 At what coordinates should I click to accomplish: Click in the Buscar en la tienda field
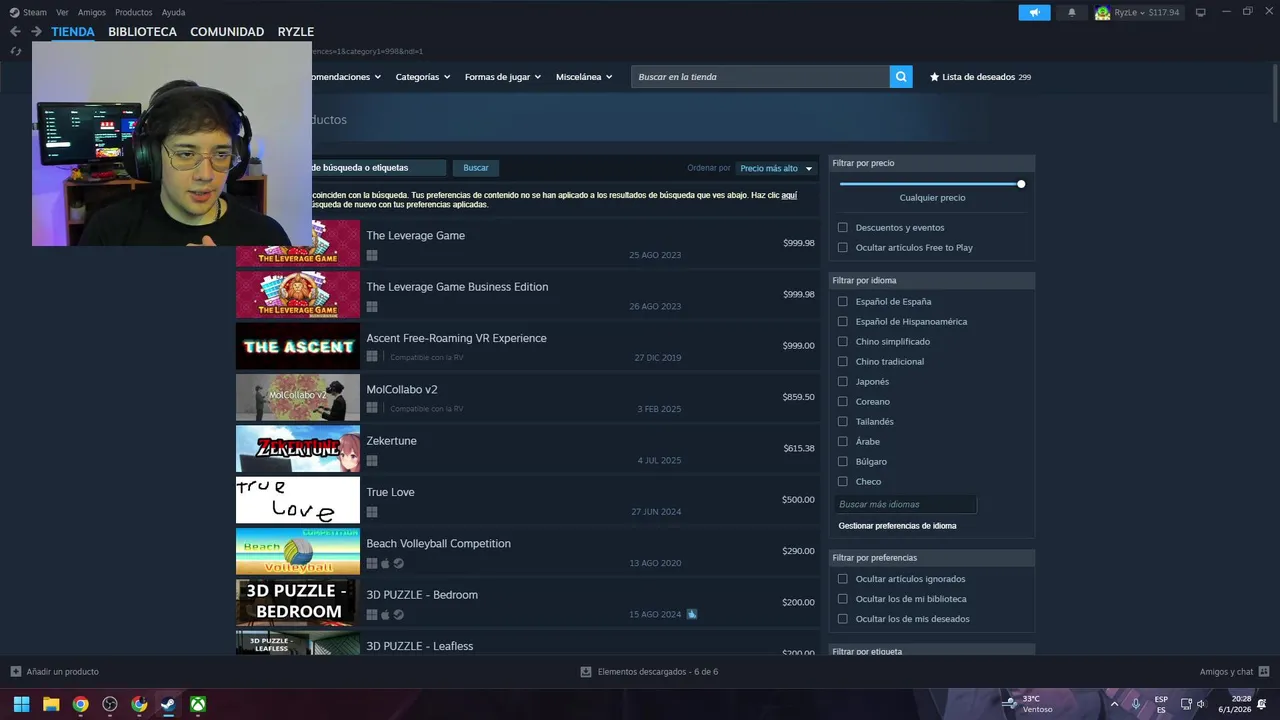[760, 77]
